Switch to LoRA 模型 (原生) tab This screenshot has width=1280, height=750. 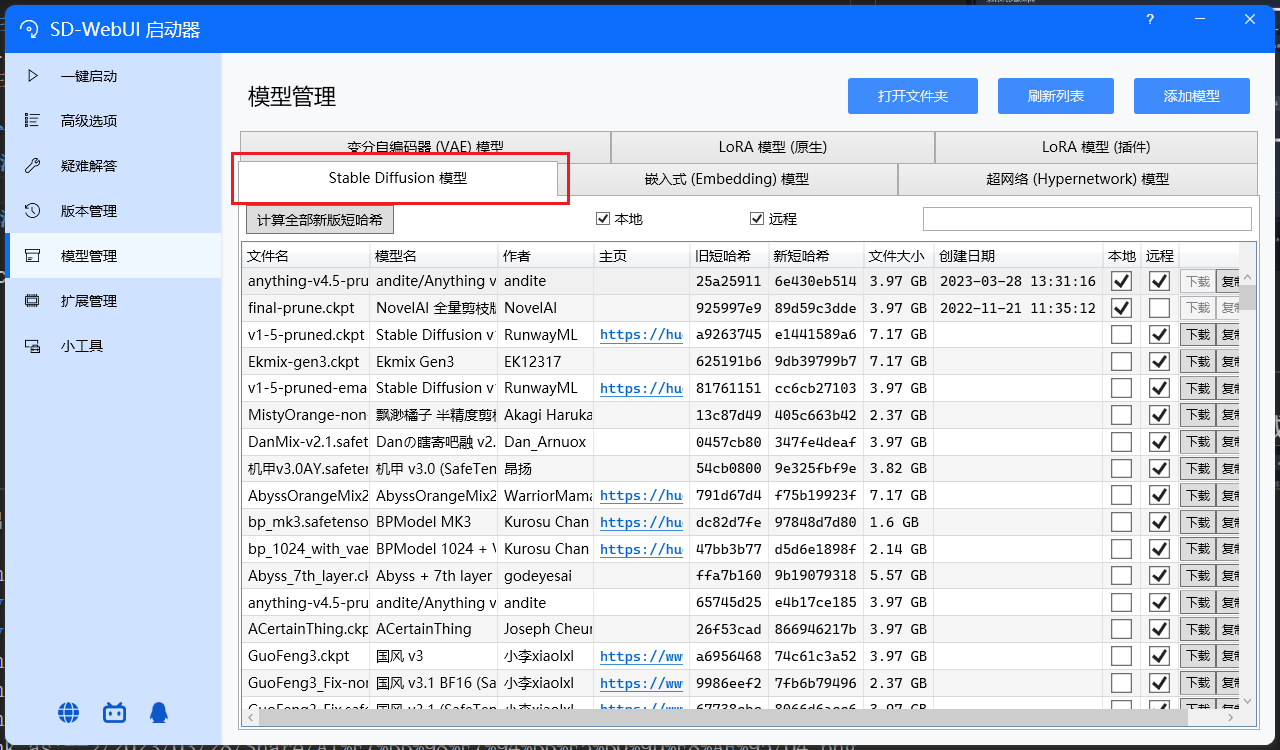pyautogui.click(x=773, y=147)
